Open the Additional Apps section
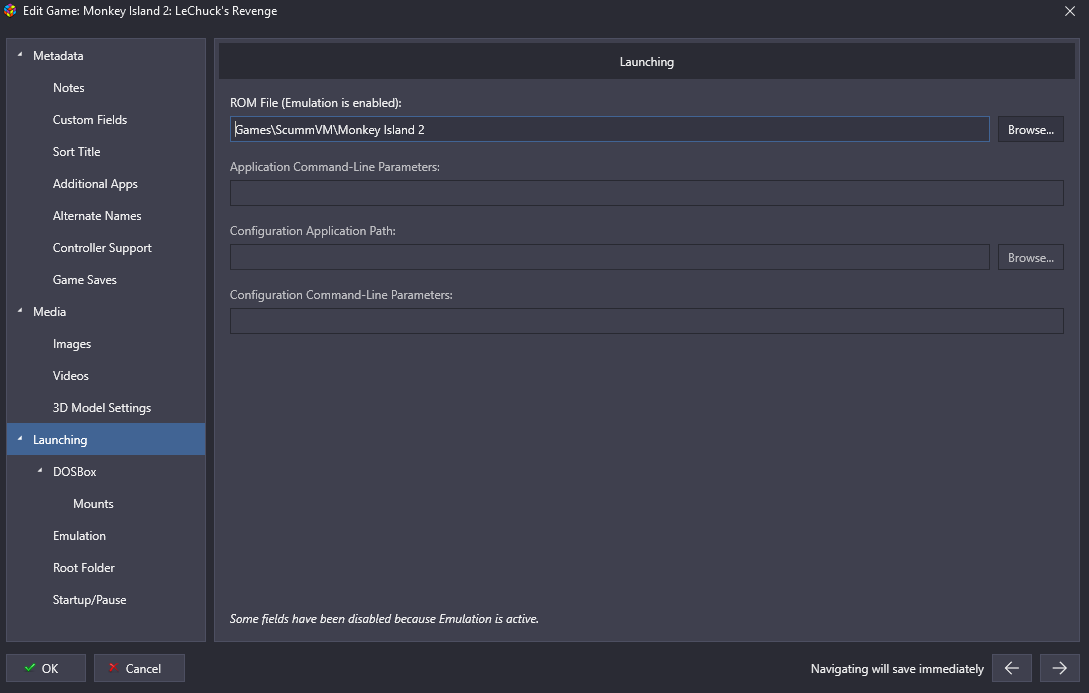The image size is (1089, 693). click(95, 184)
